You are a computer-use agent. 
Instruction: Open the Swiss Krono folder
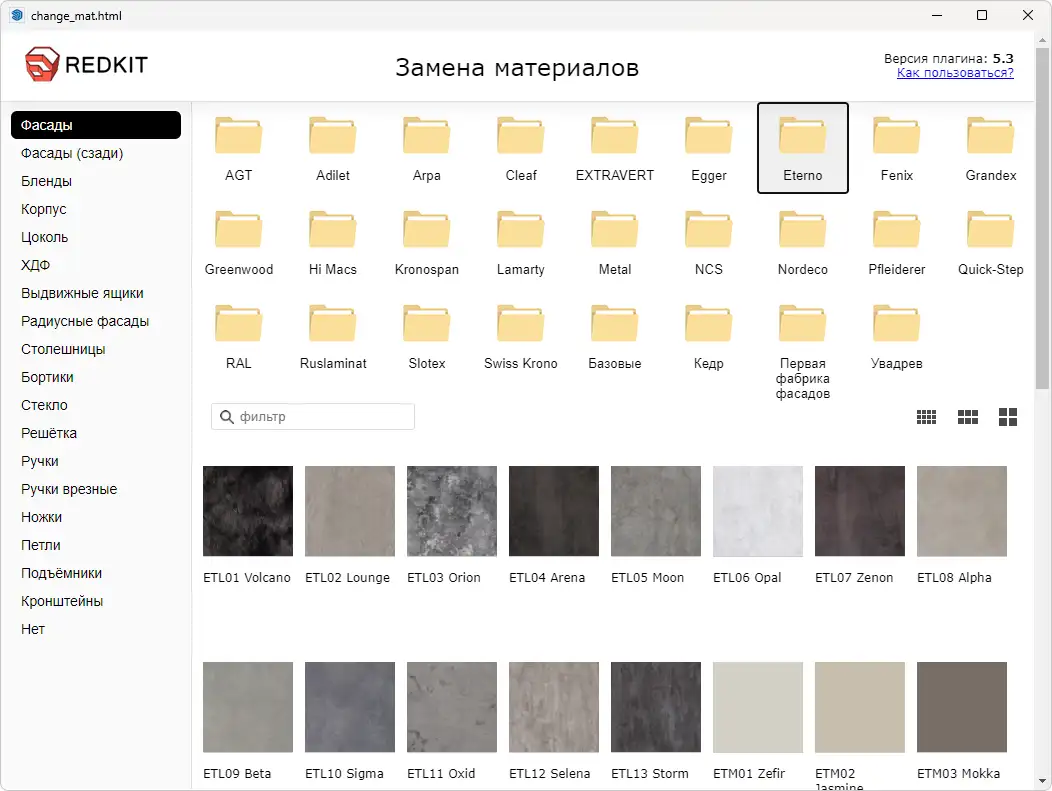point(520,328)
